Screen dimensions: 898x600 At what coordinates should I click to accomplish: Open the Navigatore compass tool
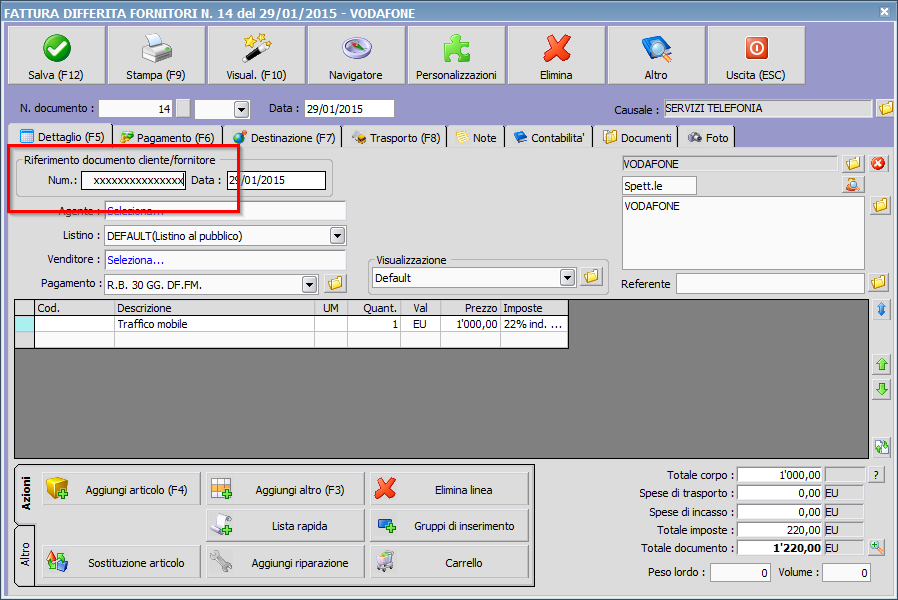tap(356, 56)
